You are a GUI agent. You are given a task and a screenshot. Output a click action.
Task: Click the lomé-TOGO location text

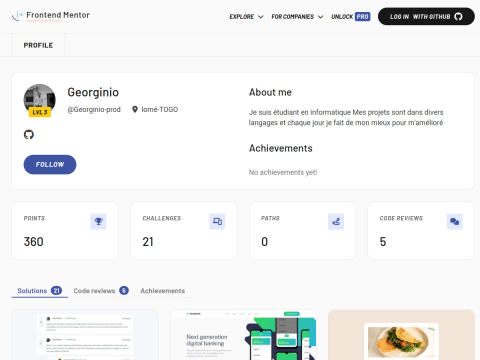(x=160, y=109)
